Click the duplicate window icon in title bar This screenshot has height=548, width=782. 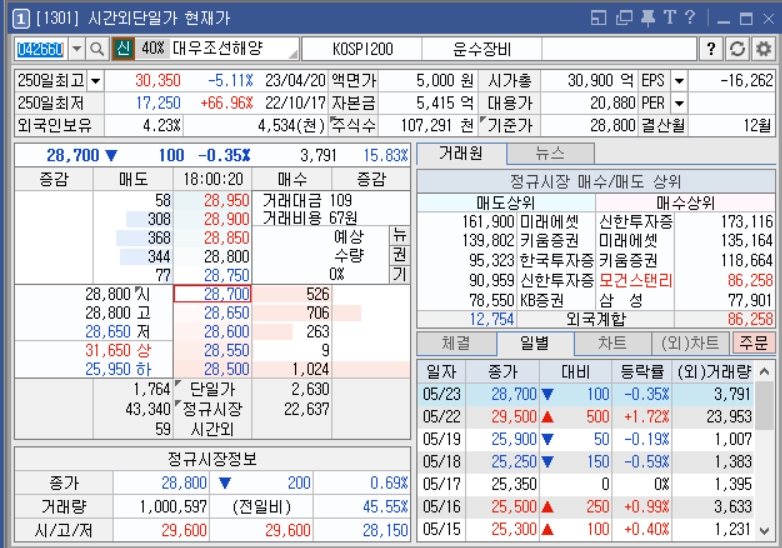(x=623, y=18)
